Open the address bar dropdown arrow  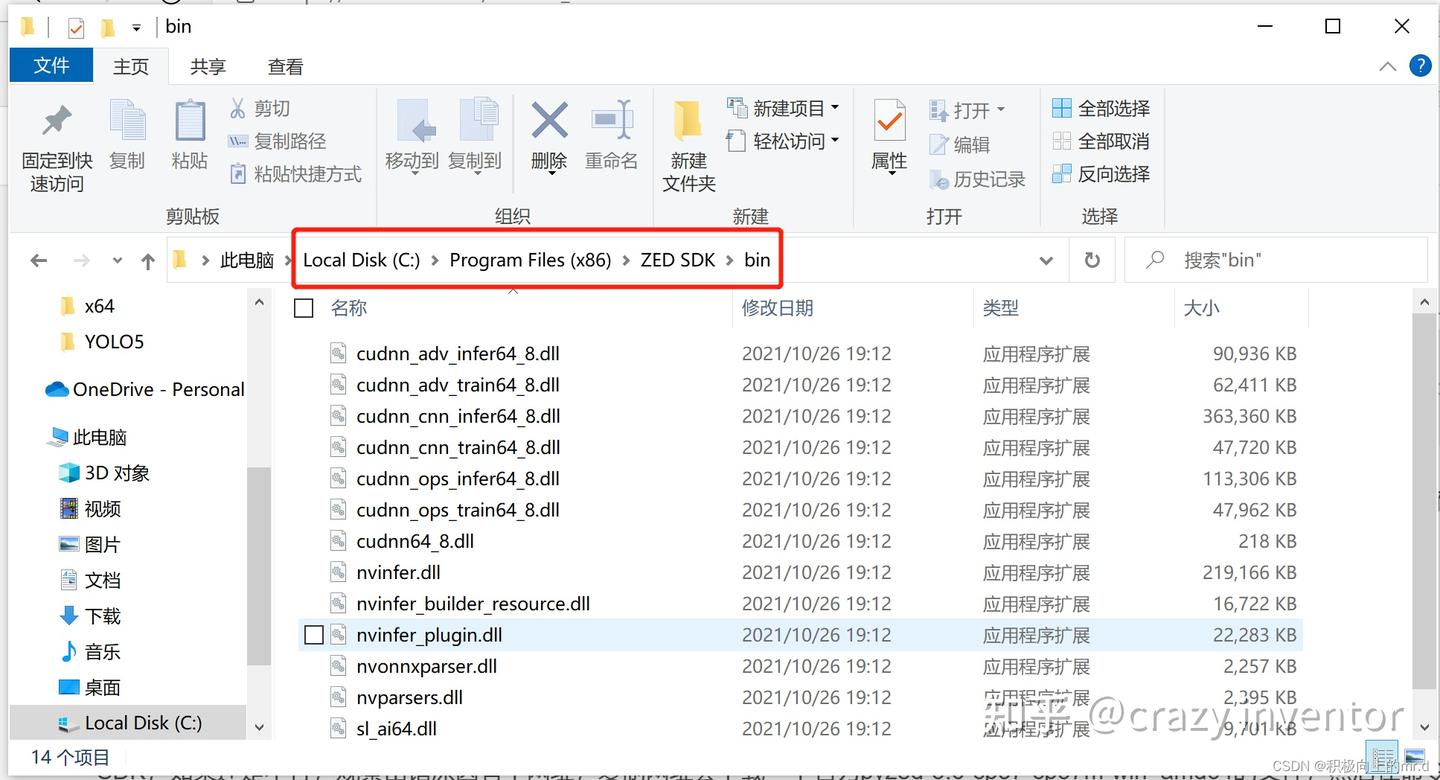[x=1046, y=259]
